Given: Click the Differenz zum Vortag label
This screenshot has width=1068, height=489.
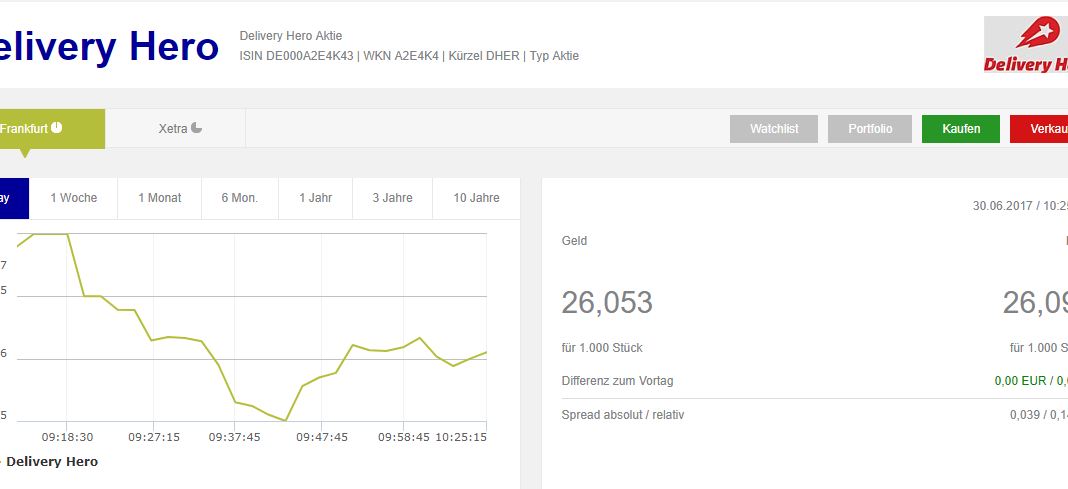Looking at the screenshot, I should point(617,381).
